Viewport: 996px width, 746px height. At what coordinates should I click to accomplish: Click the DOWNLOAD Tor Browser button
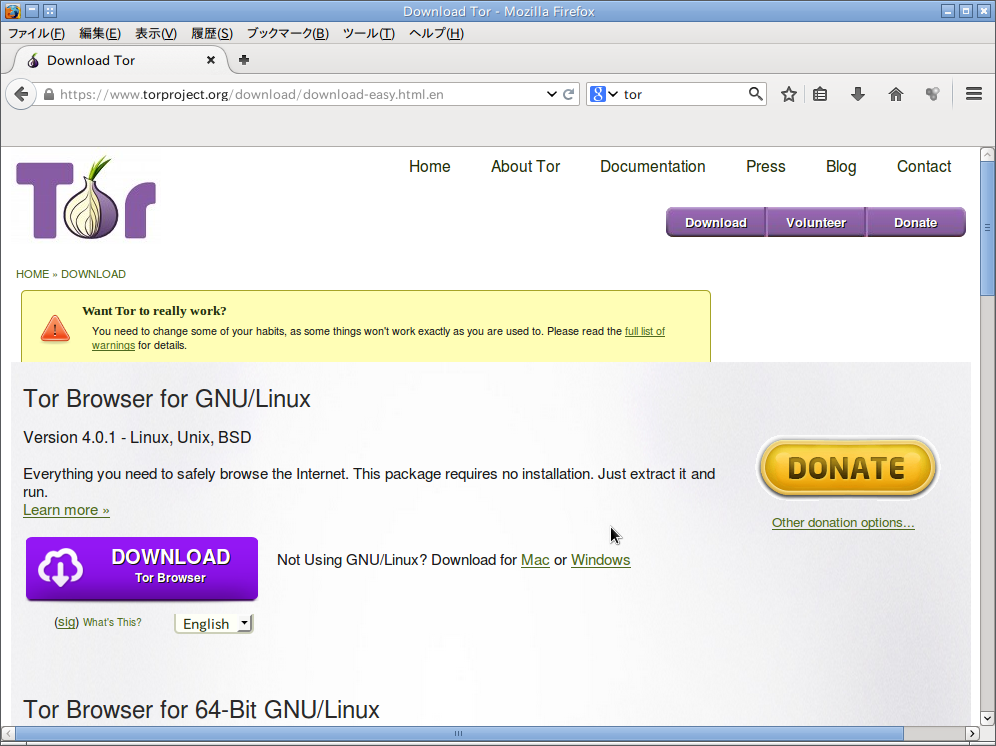(142, 569)
